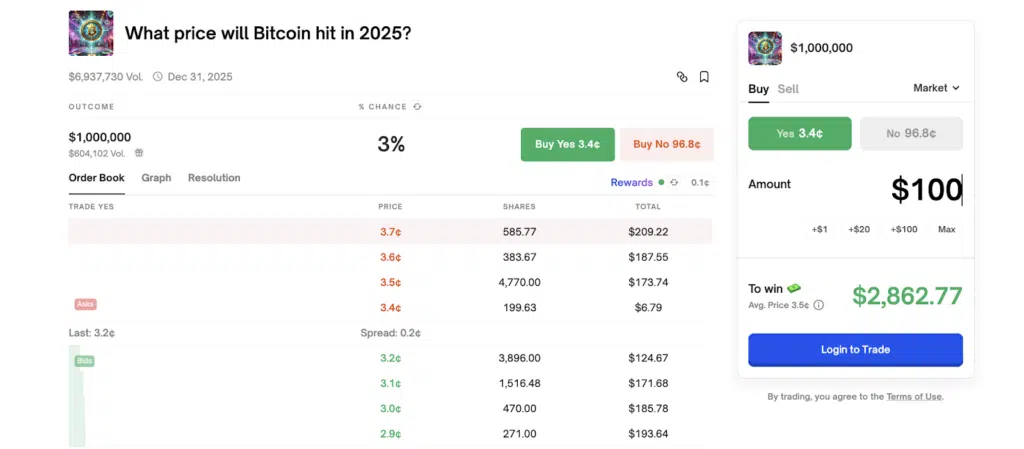Open the Market order type dropdown
The image size is (1024, 449).
[x=936, y=88]
